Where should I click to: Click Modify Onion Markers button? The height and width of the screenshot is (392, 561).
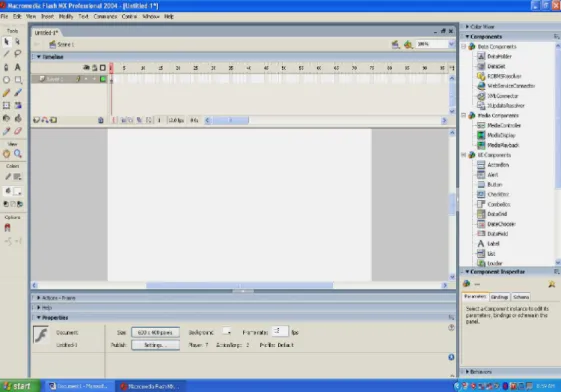coord(149,120)
